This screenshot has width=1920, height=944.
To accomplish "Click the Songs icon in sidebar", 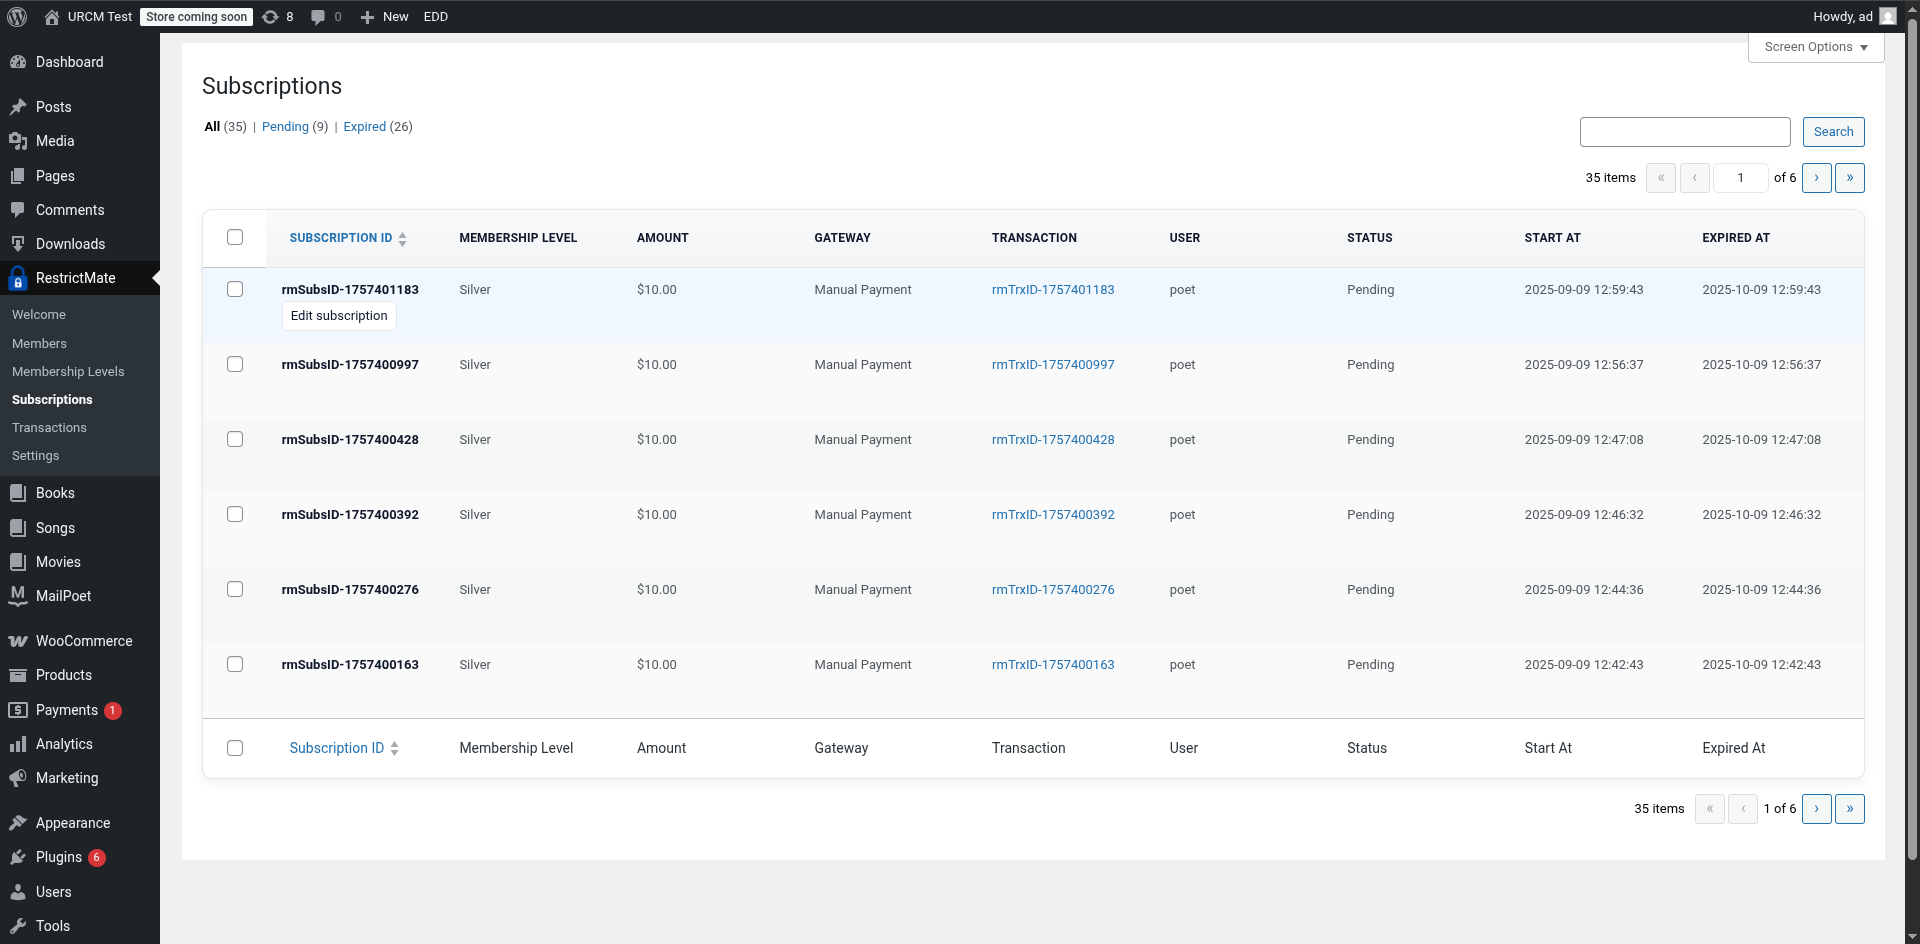I will click(18, 528).
